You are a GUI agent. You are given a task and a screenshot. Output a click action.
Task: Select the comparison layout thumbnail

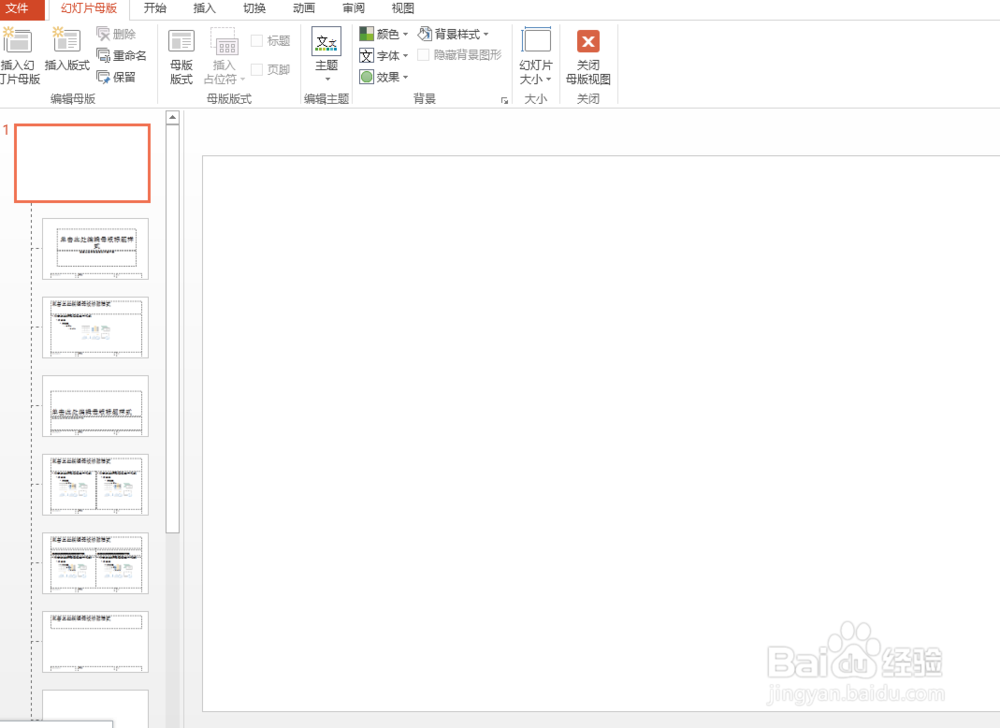pos(96,563)
